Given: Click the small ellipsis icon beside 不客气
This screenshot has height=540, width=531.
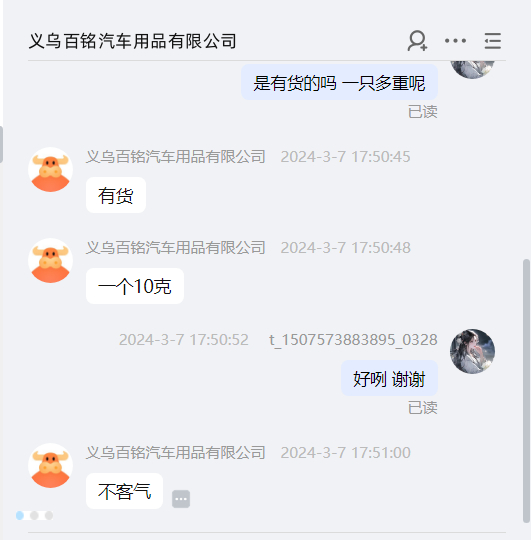Looking at the screenshot, I should coord(181,499).
